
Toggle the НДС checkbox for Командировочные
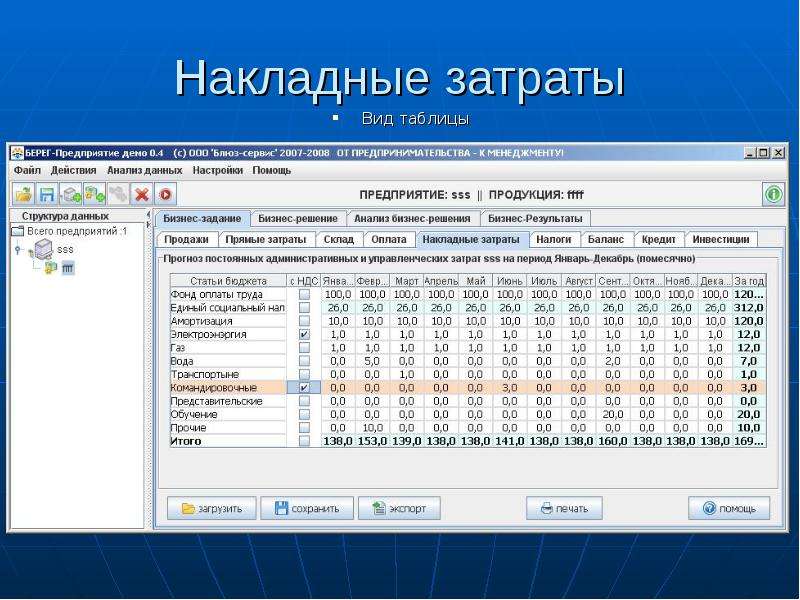[x=304, y=388]
